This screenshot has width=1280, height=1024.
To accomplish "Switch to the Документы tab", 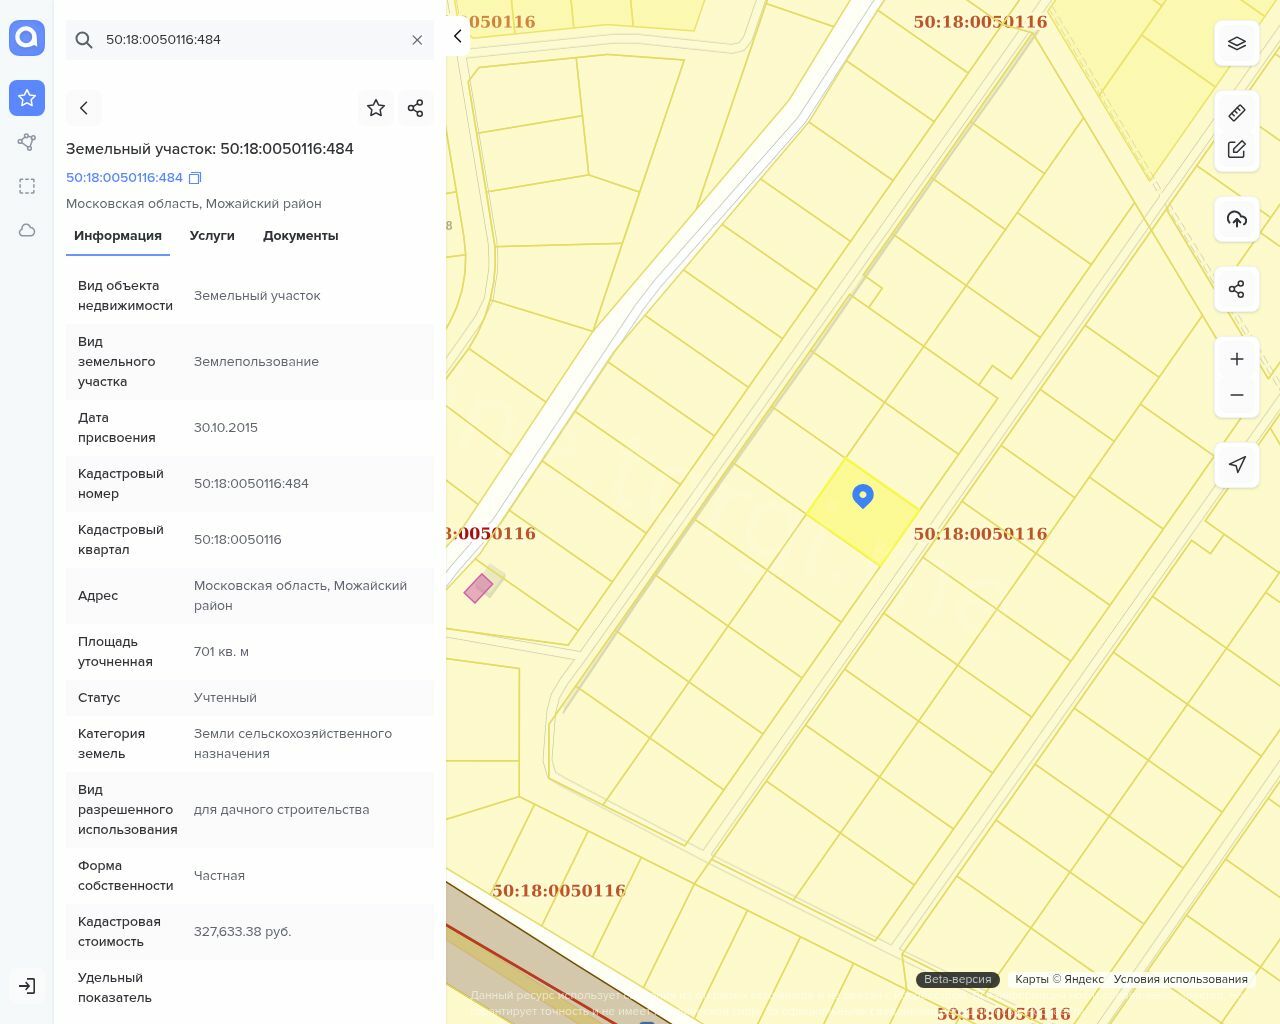I will [x=300, y=236].
